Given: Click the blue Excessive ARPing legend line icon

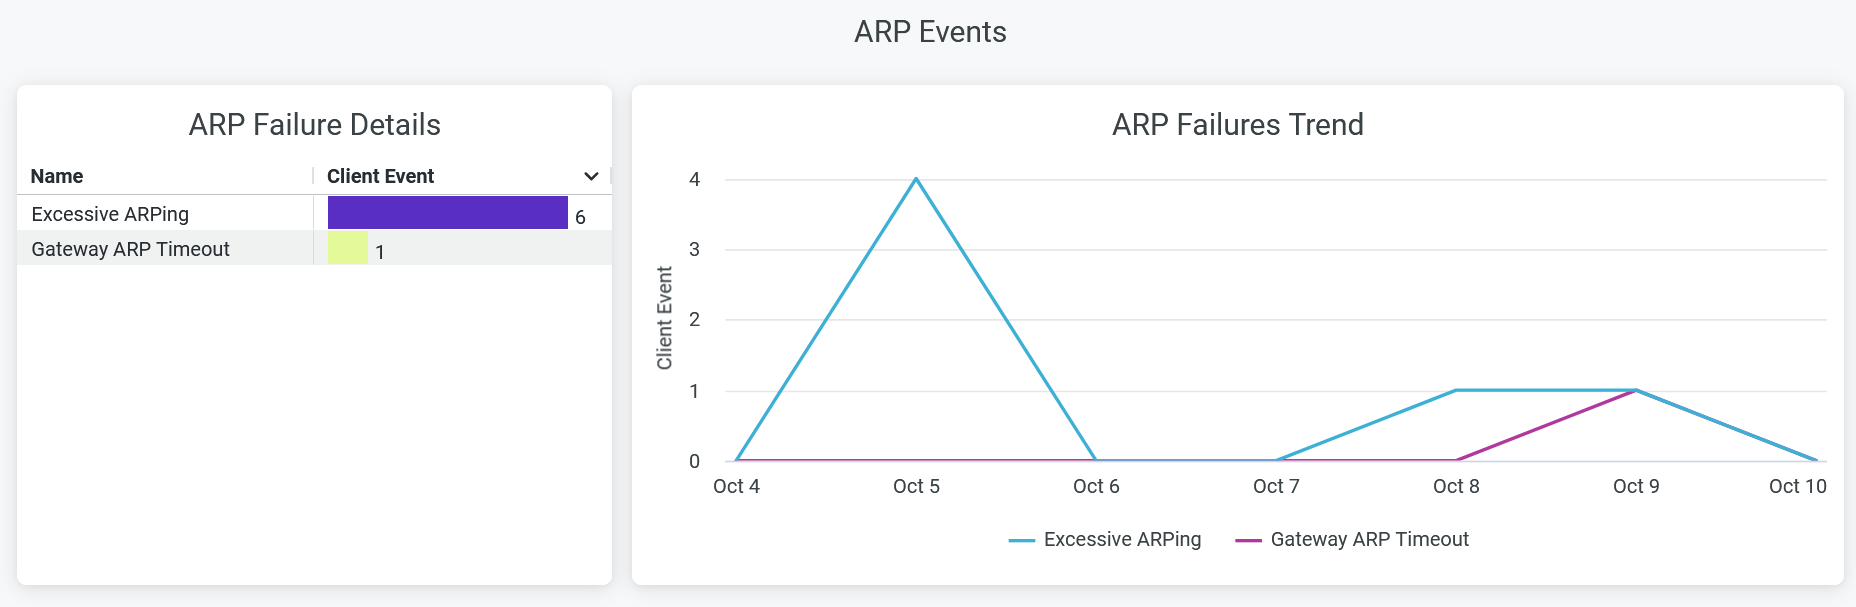Looking at the screenshot, I should point(1021,540).
